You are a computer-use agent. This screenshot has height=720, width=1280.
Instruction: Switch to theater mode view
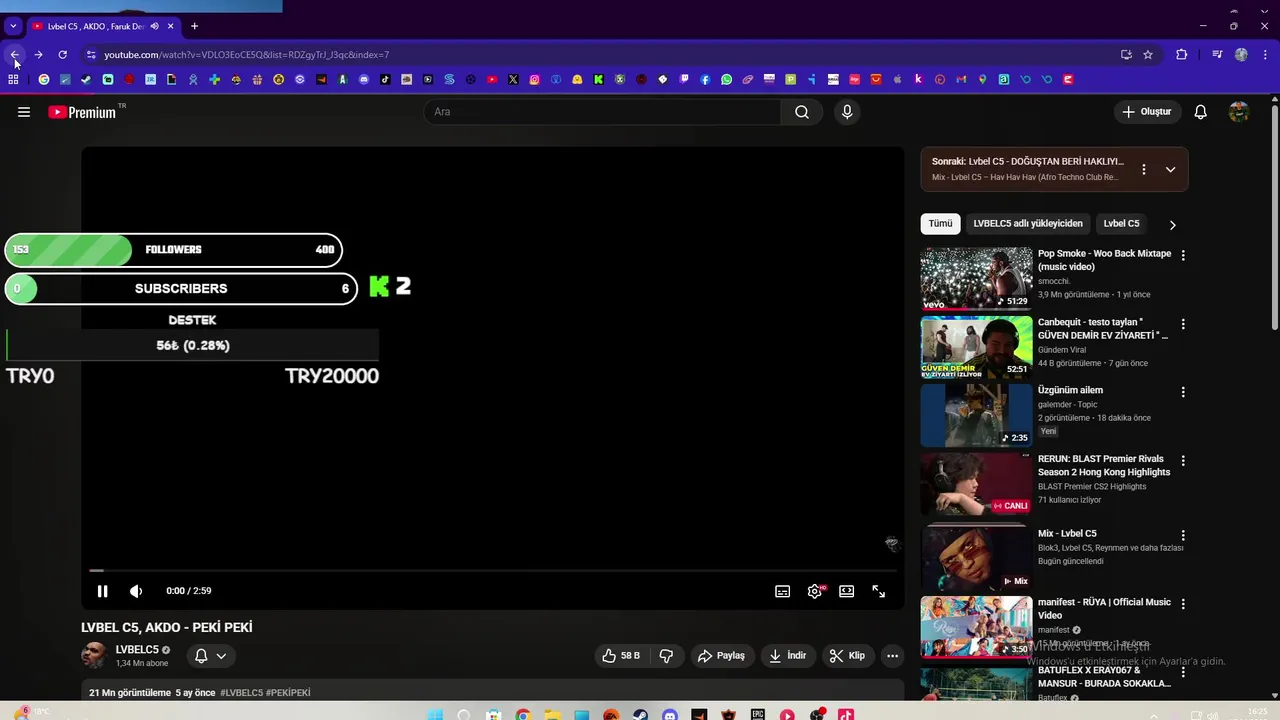coord(847,591)
